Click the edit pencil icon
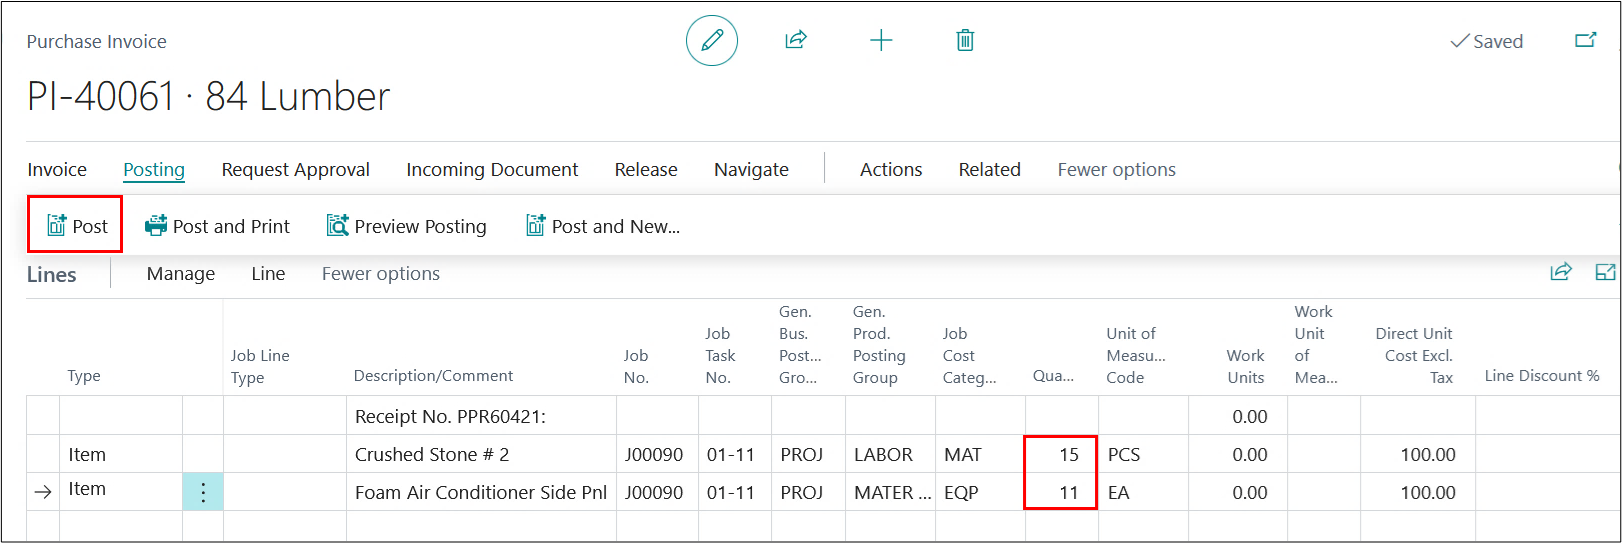The height and width of the screenshot is (543, 1622). click(711, 41)
